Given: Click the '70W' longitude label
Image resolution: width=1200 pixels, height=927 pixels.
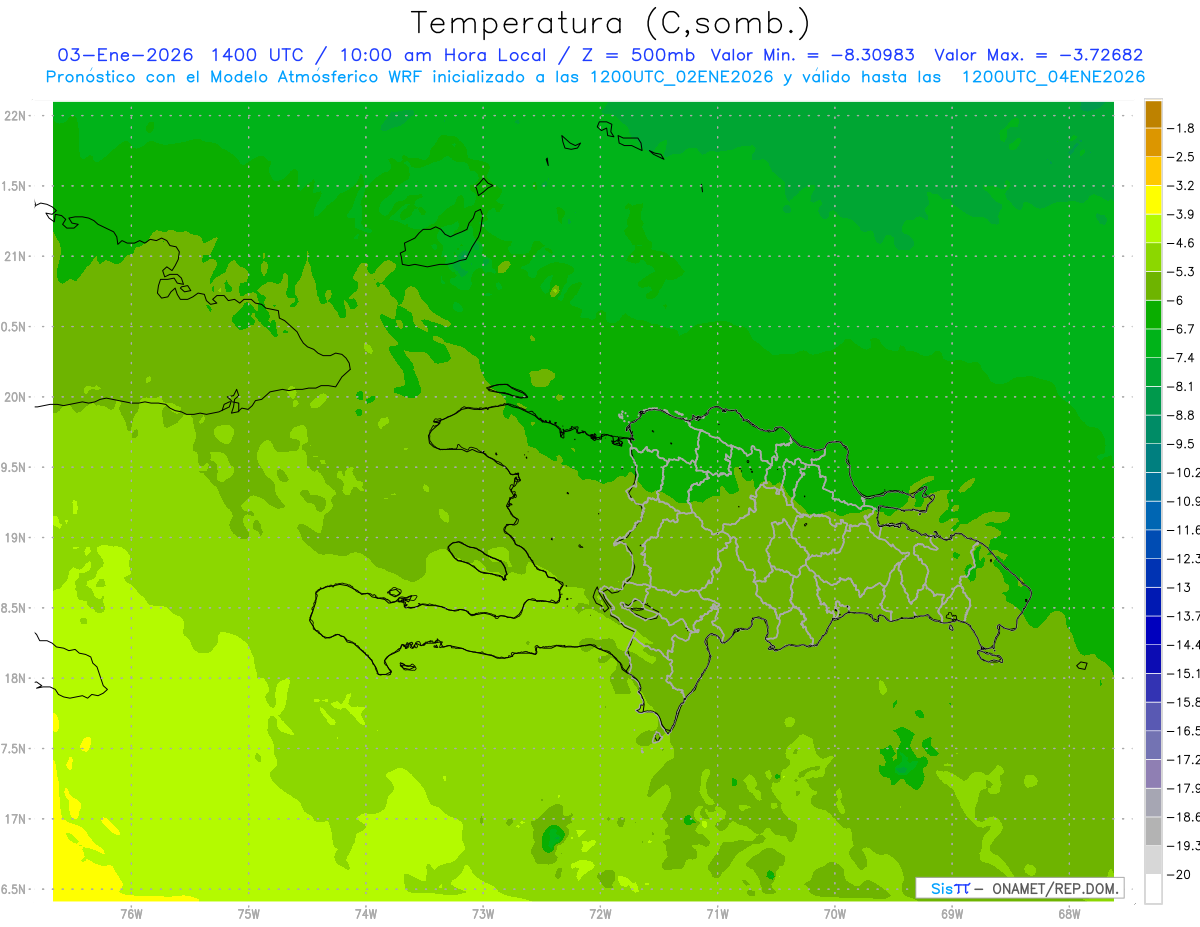Looking at the screenshot, I should 834,913.
